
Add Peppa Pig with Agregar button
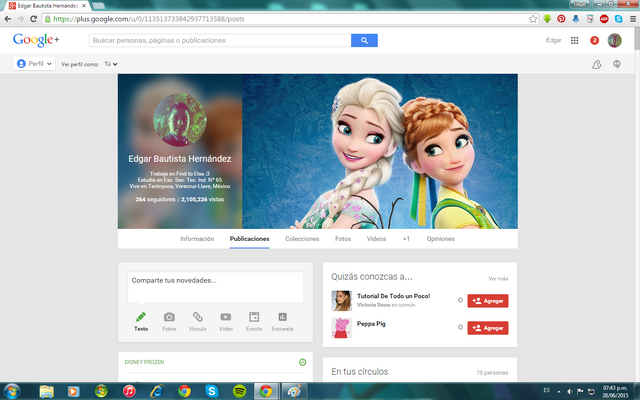click(x=488, y=328)
